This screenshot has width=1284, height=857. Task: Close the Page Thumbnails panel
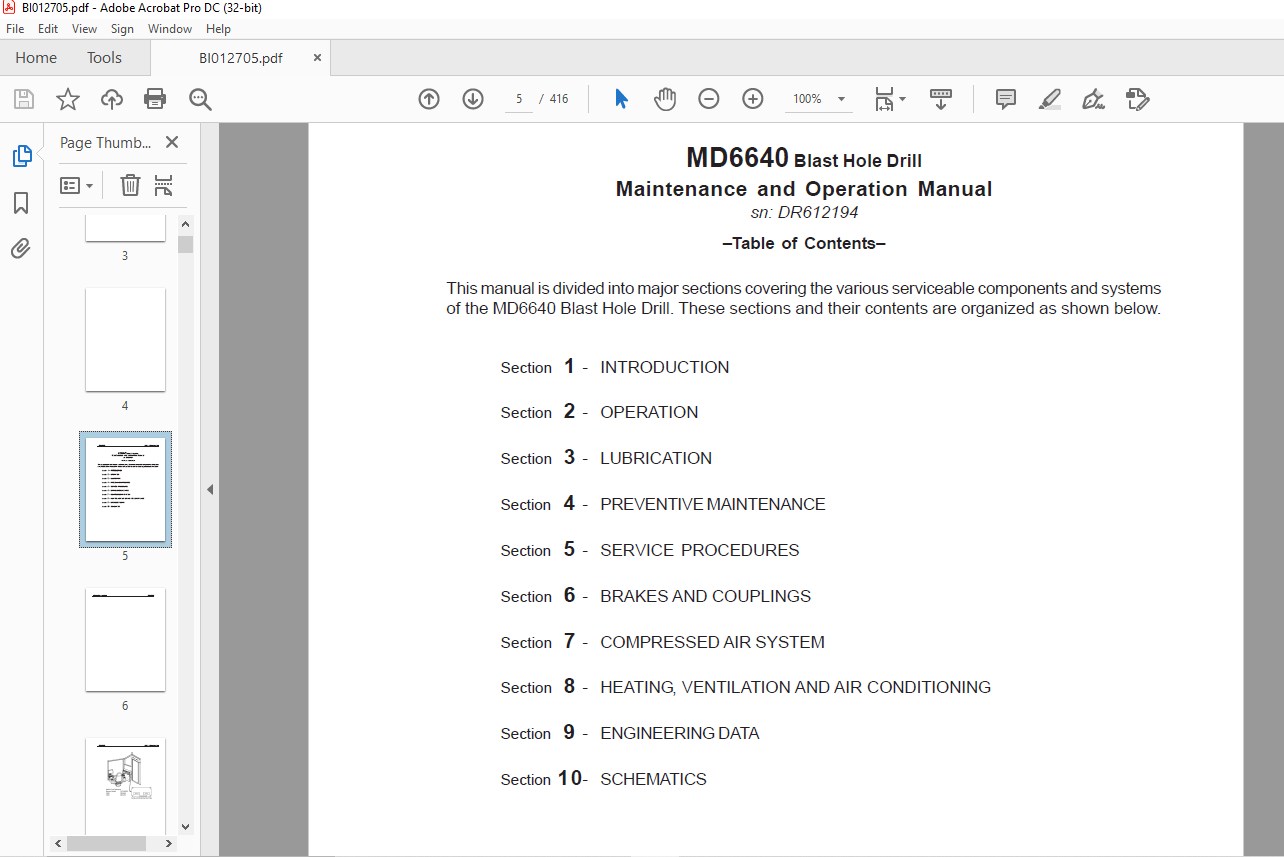click(172, 143)
